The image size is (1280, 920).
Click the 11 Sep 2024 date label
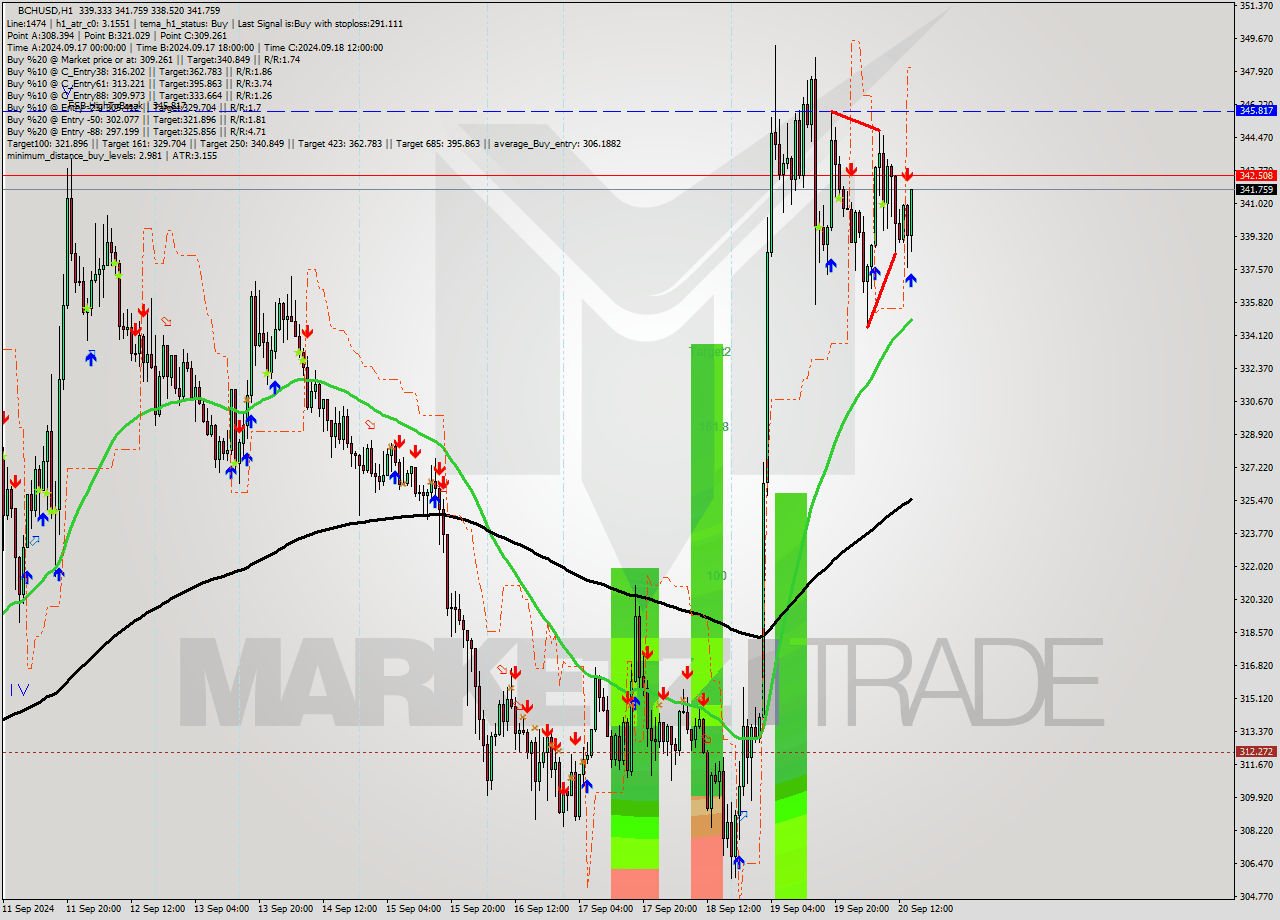click(x=29, y=909)
